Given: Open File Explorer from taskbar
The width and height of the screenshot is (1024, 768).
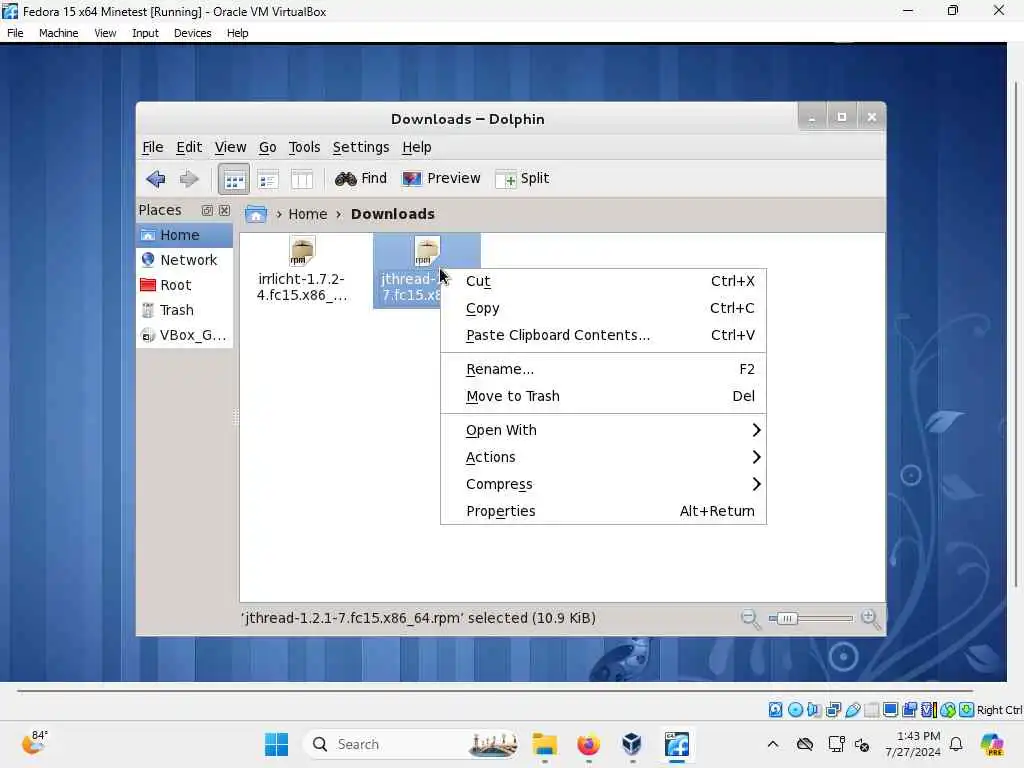Looking at the screenshot, I should (544, 744).
